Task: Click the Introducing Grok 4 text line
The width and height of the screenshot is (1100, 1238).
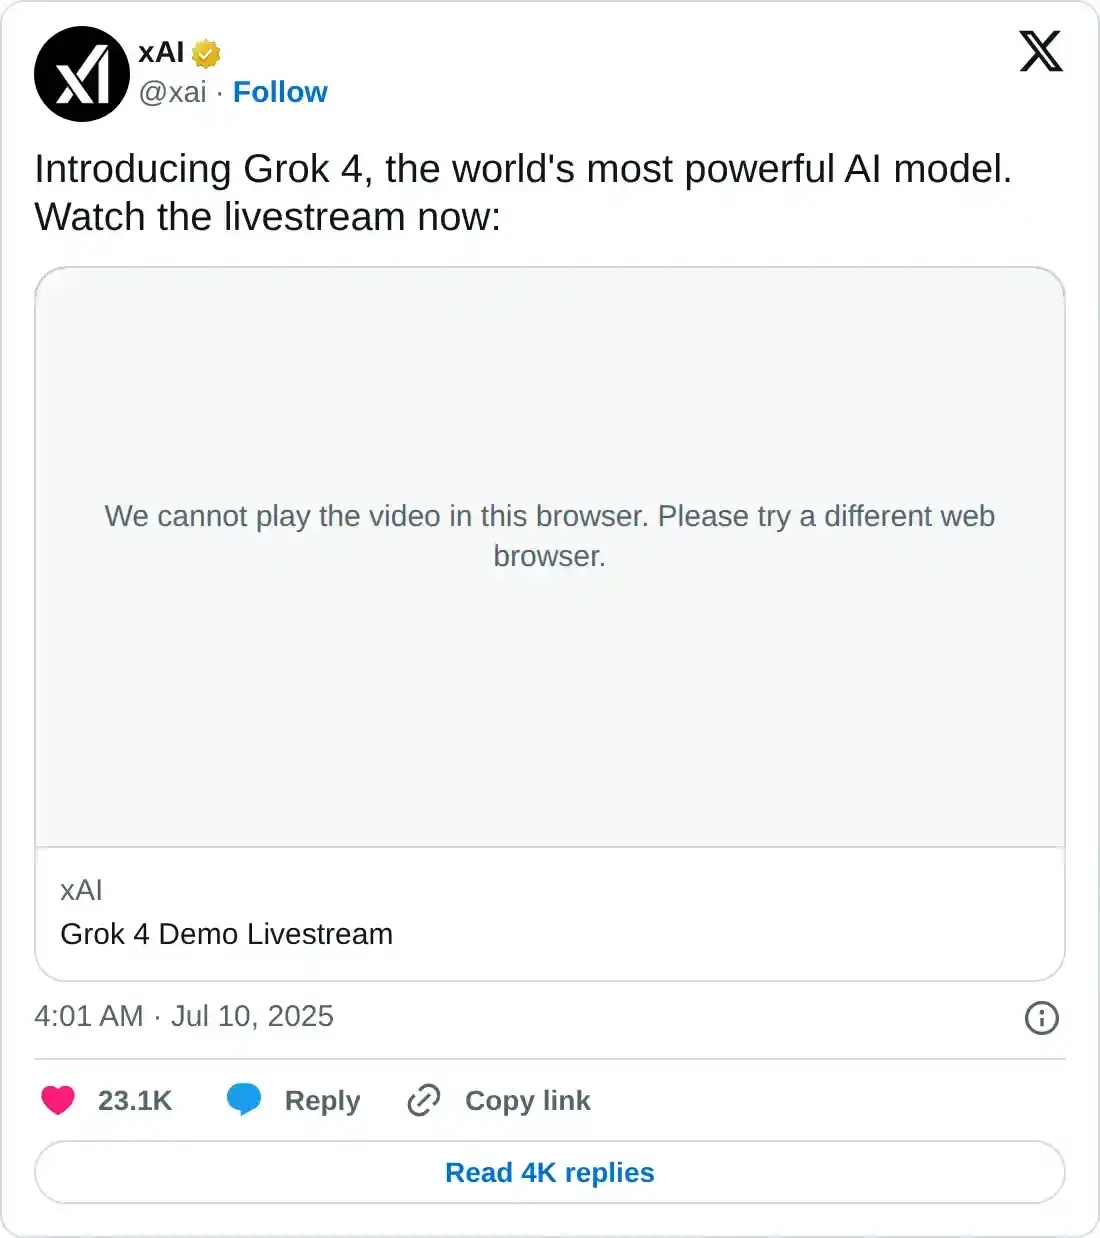Action: tap(523, 169)
